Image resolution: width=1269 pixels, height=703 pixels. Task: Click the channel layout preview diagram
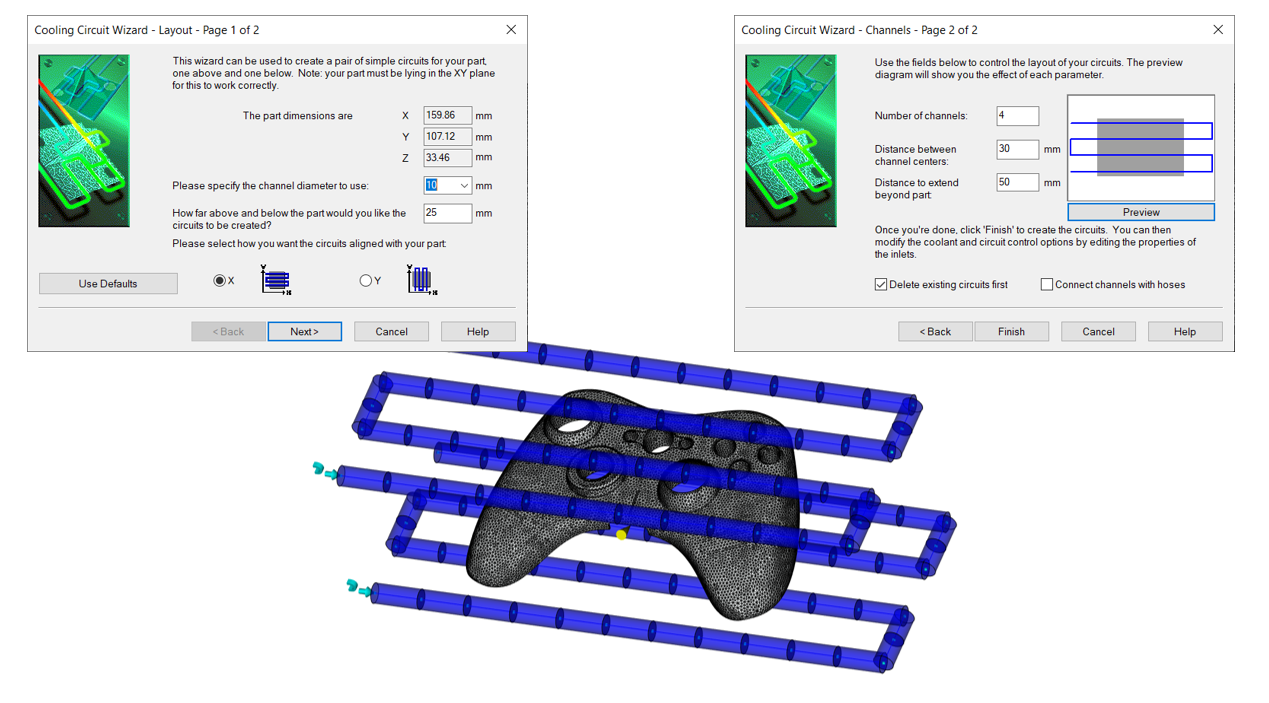1141,148
